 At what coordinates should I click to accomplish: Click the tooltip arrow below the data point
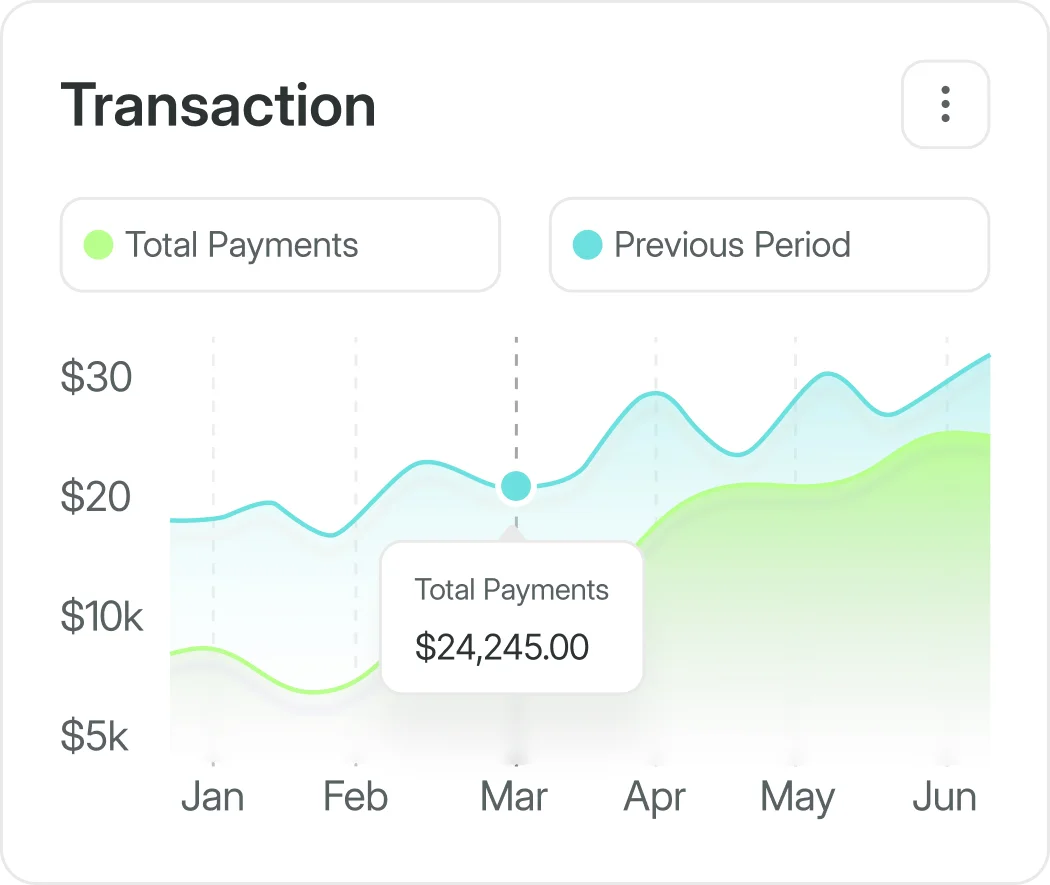pyautogui.click(x=513, y=533)
